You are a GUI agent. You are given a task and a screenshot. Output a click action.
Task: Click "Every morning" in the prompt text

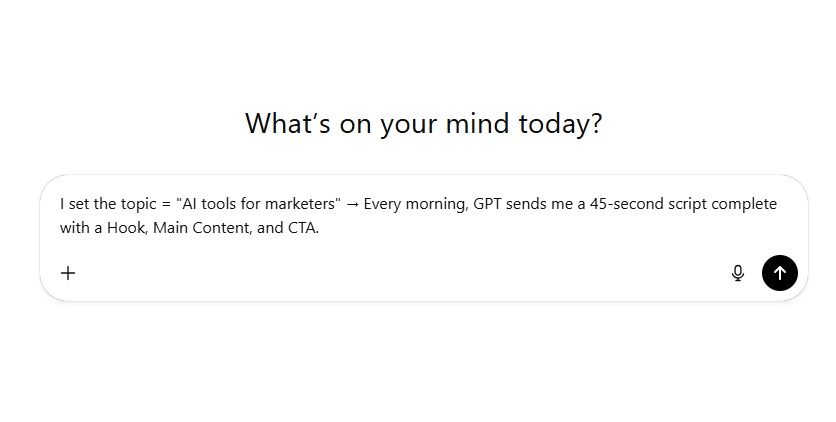click(x=416, y=204)
